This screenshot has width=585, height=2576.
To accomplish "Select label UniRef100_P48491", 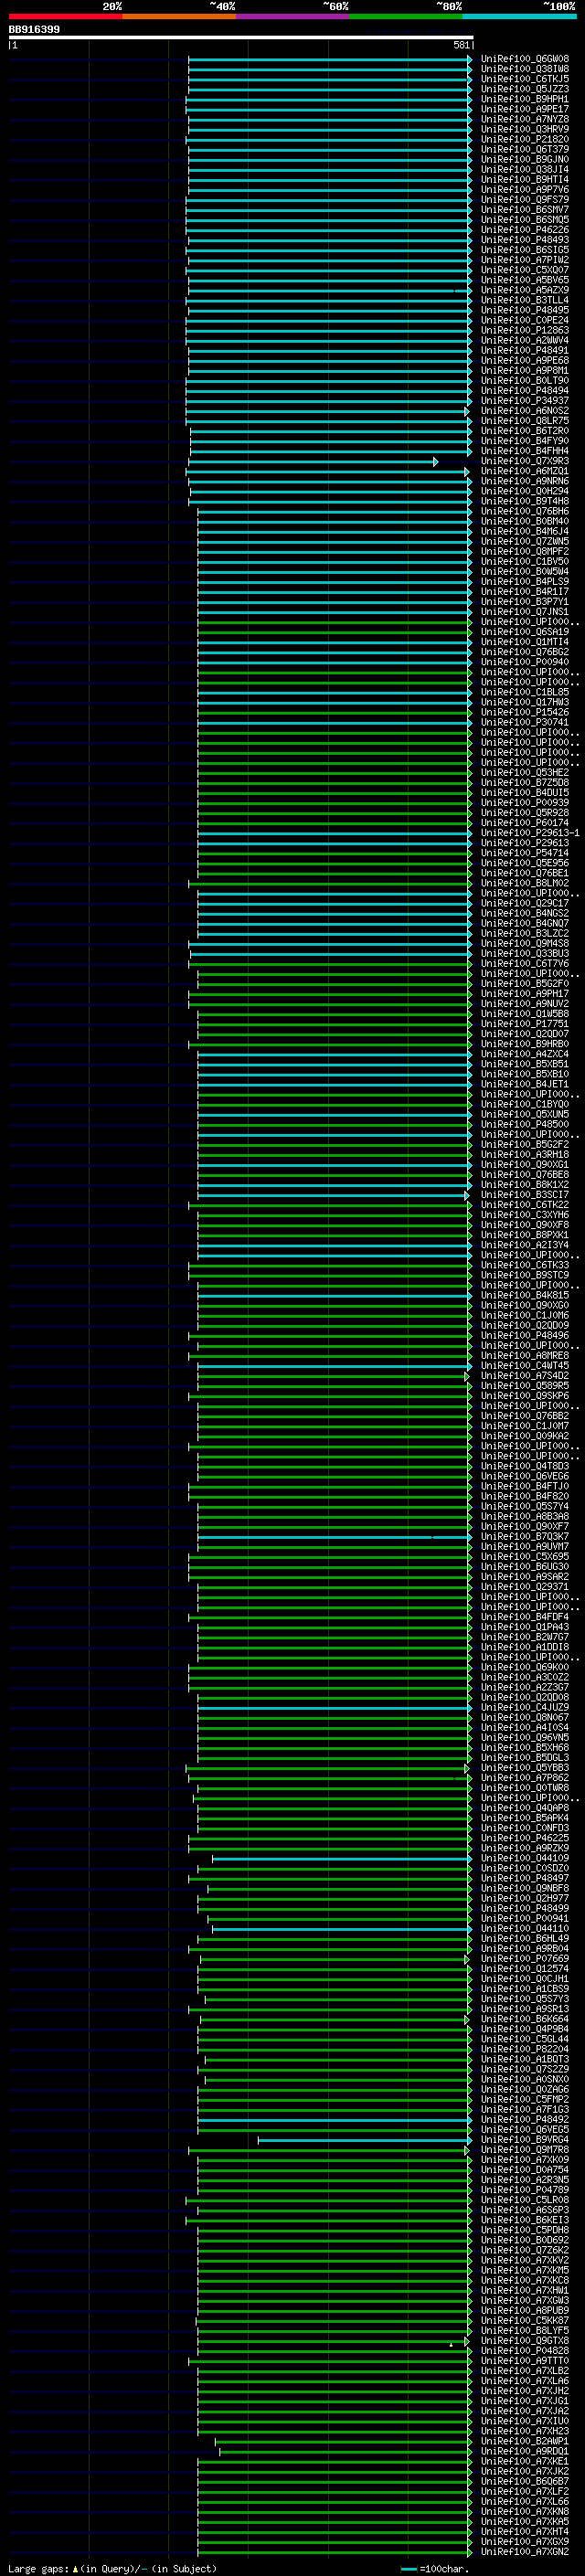I will point(525,350).
